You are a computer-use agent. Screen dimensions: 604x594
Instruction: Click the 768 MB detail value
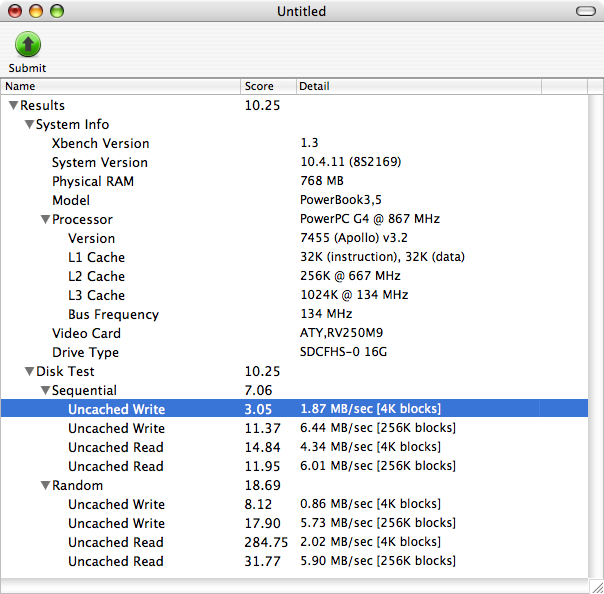coord(322,181)
